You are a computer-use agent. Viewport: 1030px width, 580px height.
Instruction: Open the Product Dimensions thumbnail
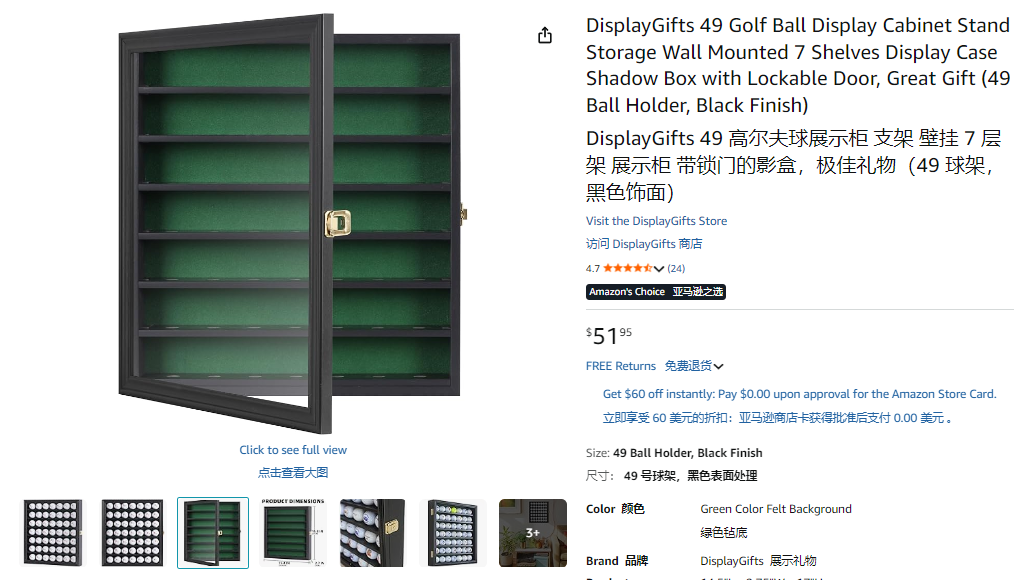[x=293, y=533]
